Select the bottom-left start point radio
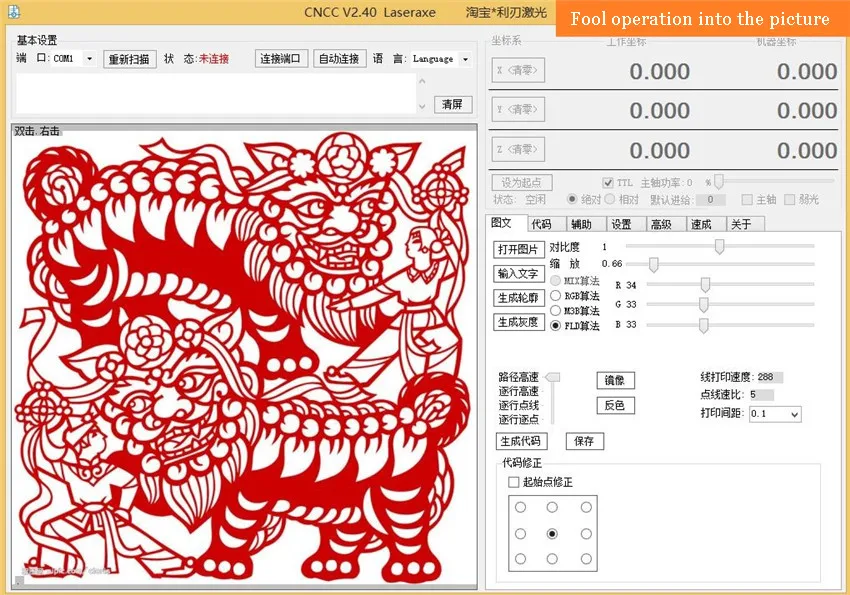Image resolution: width=850 pixels, height=595 pixels. (520, 558)
